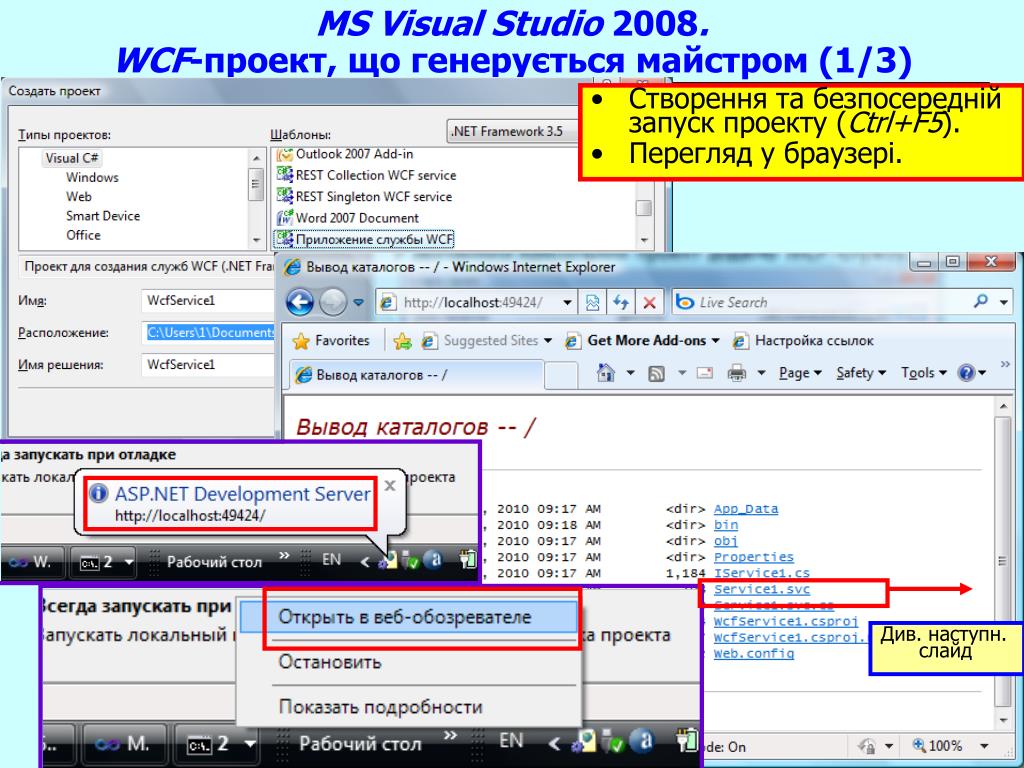The width and height of the screenshot is (1024, 768).
Task: Select Приложение службы WCF template
Action: [364, 240]
